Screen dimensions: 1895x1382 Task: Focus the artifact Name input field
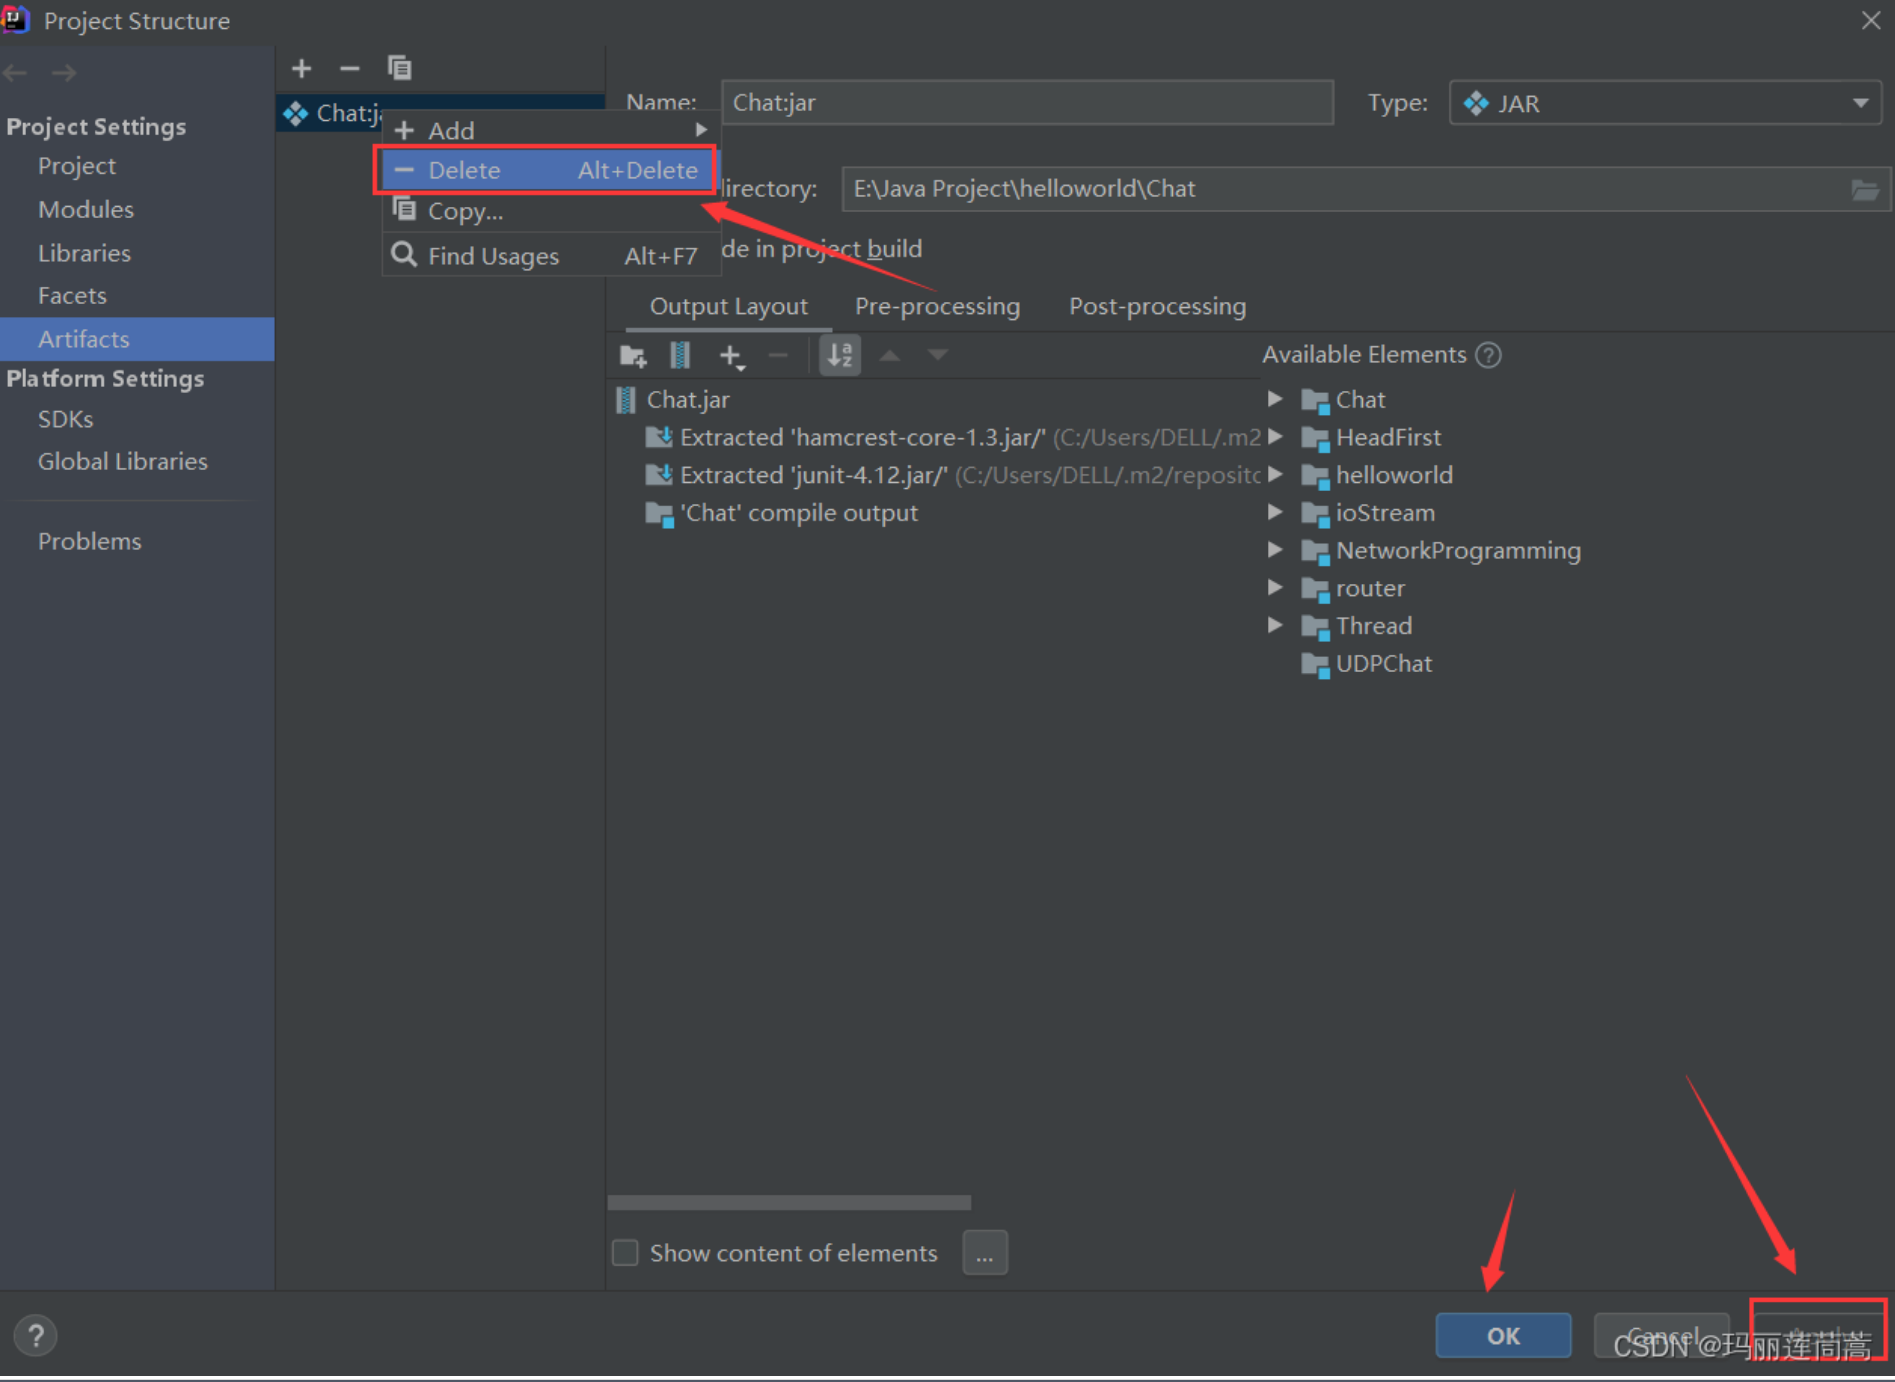[x=1027, y=103]
